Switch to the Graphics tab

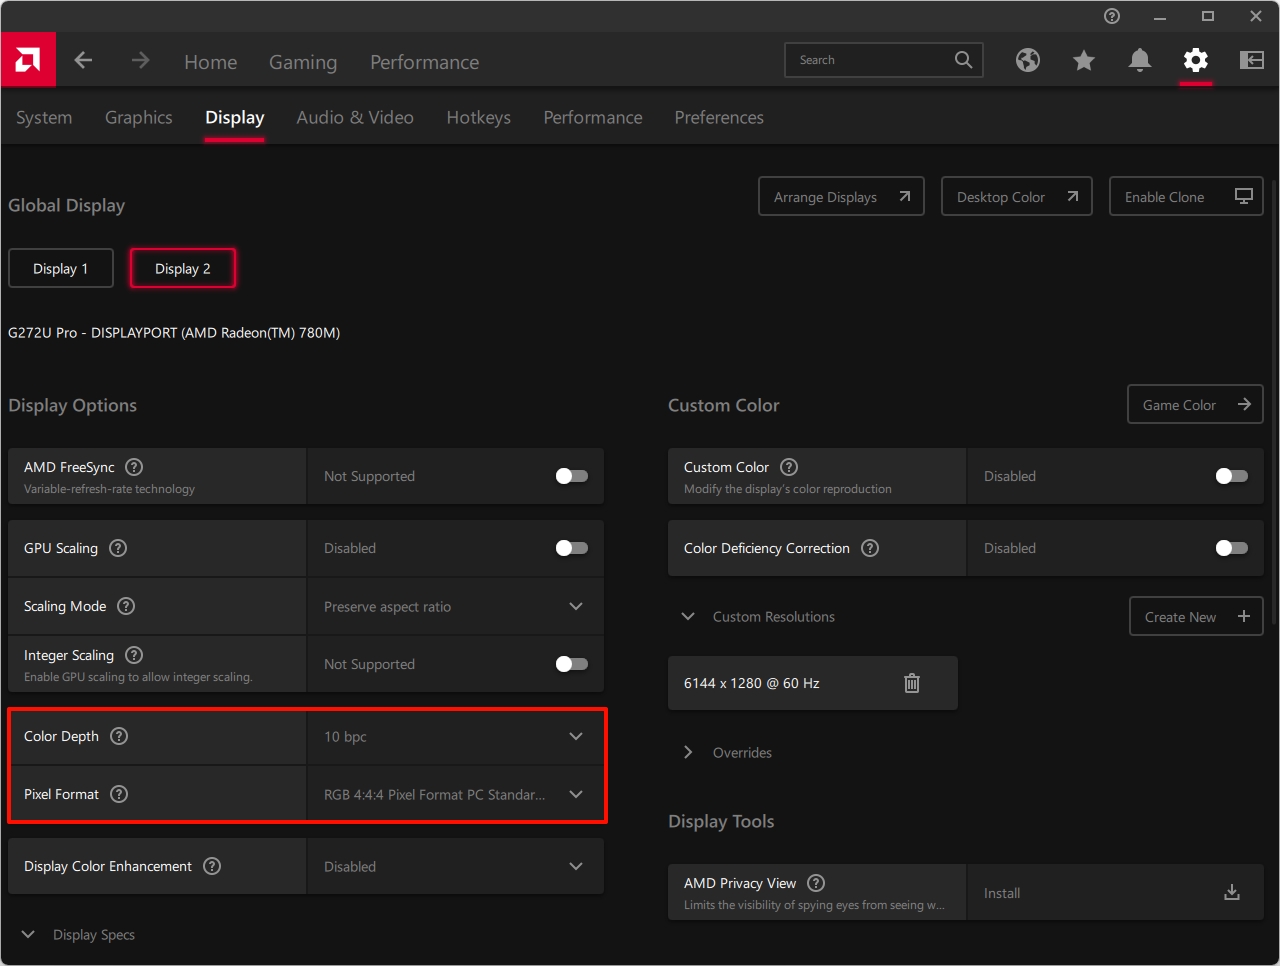[138, 117]
